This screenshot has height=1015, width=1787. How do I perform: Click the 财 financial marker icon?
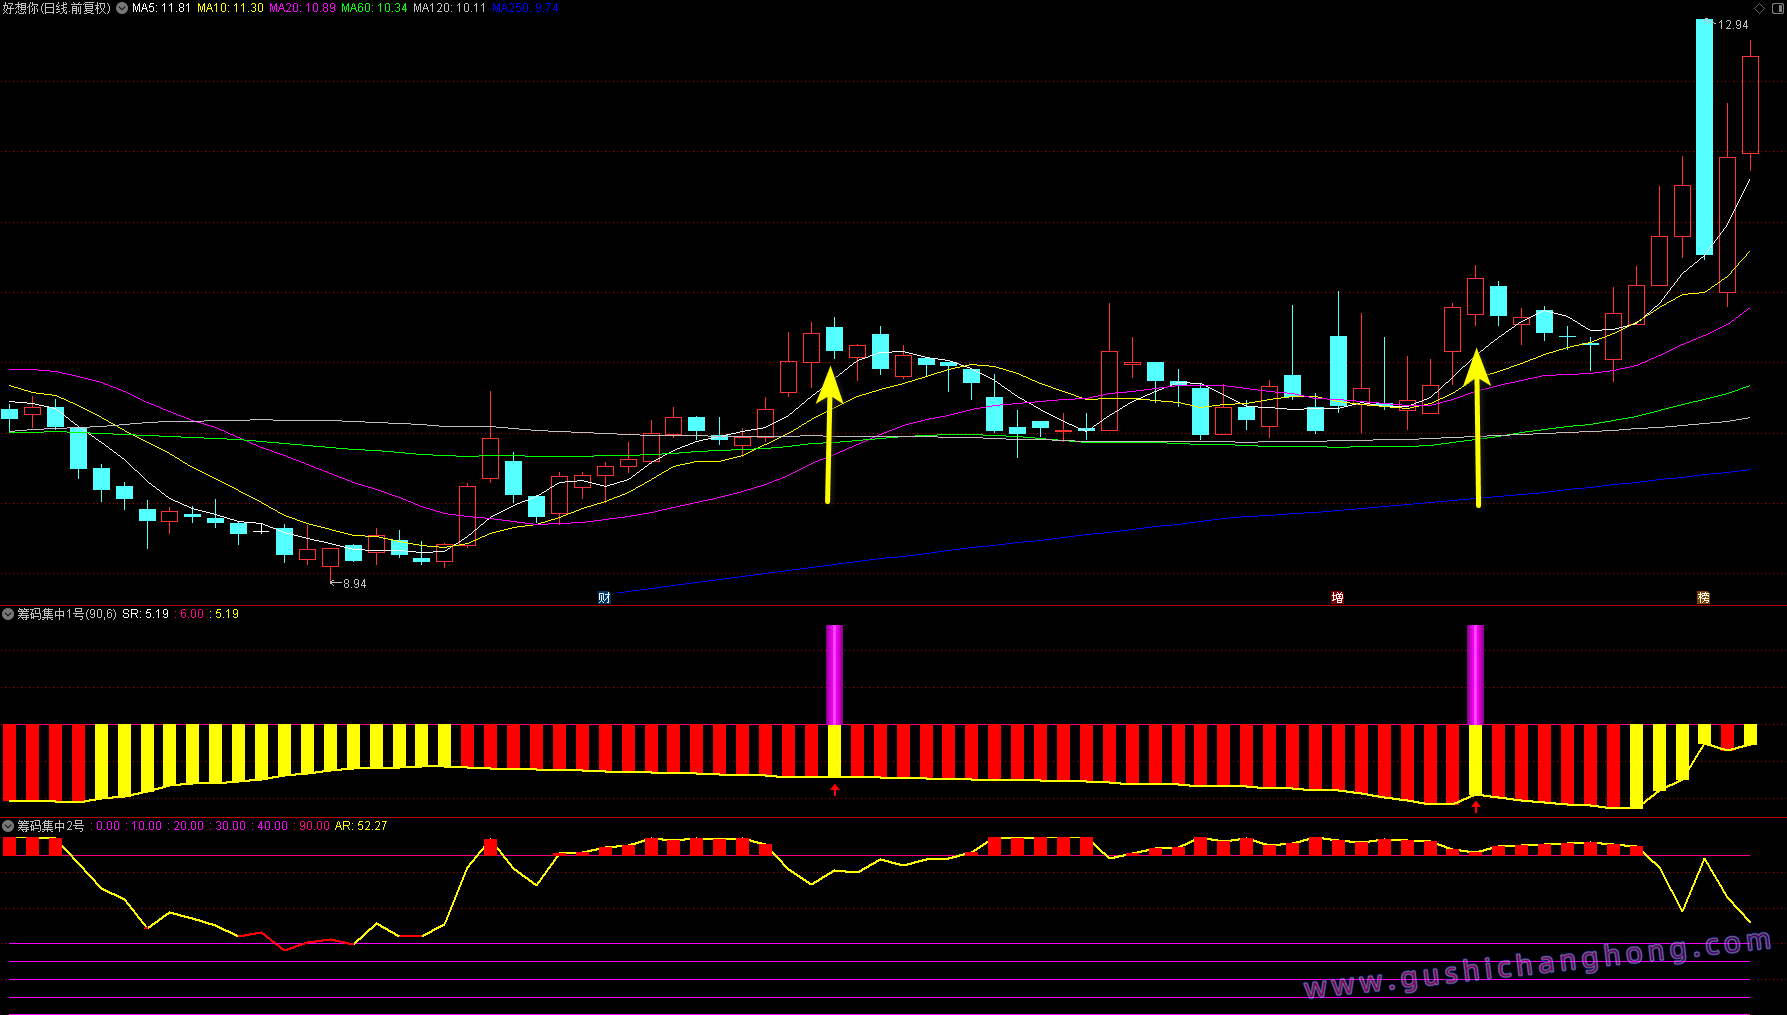[x=604, y=598]
